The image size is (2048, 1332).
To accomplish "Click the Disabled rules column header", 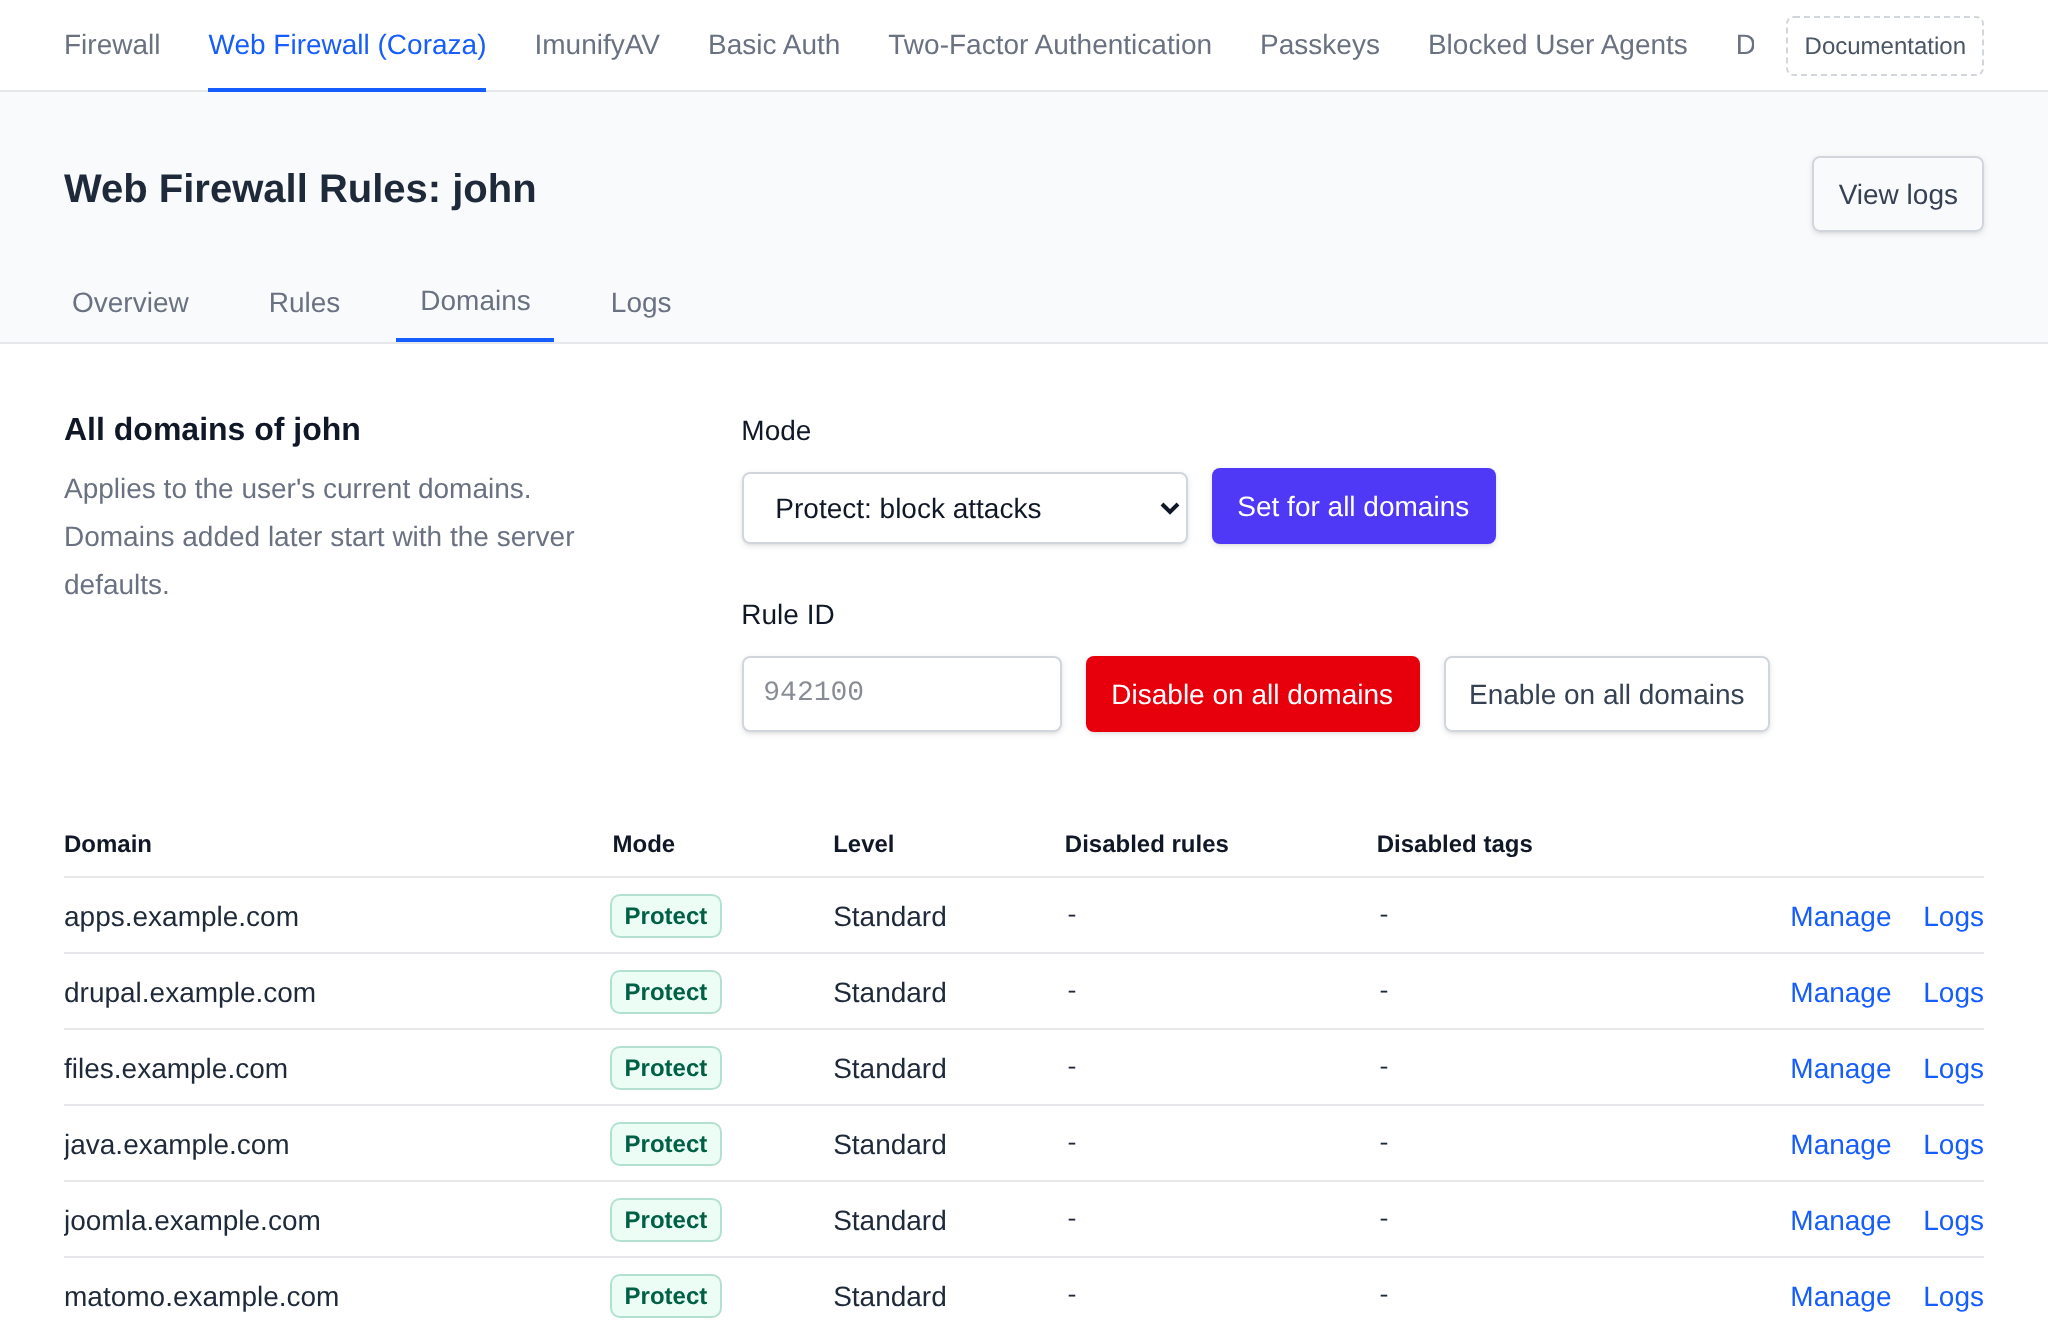I will click(1146, 844).
